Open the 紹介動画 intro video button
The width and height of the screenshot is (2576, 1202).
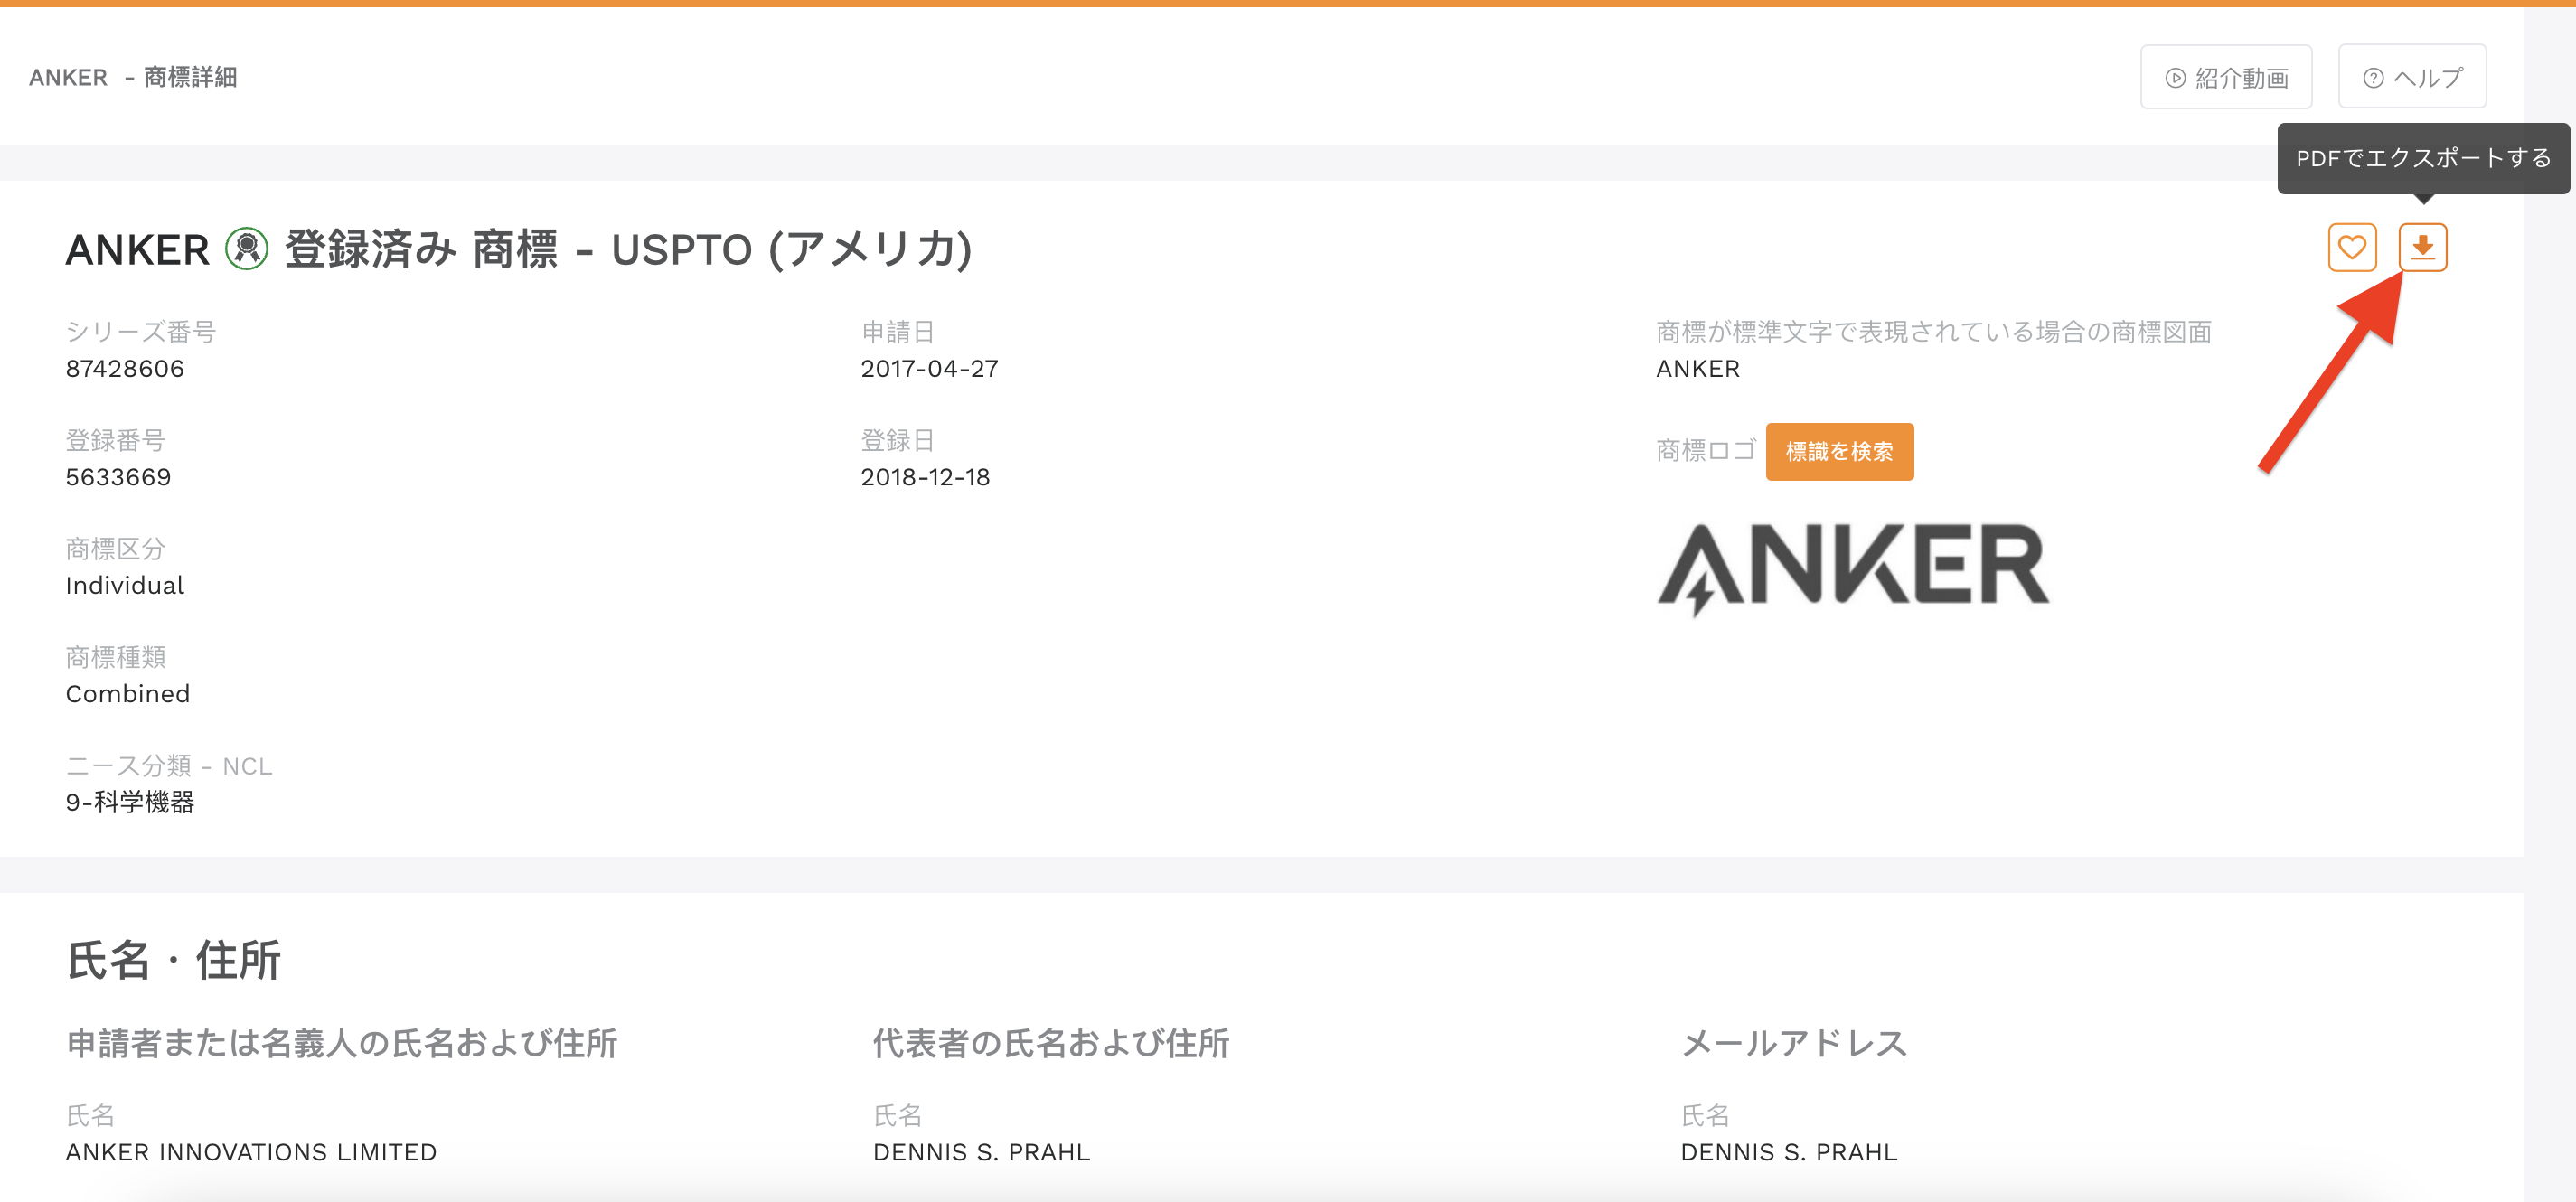pyautogui.click(x=2226, y=77)
